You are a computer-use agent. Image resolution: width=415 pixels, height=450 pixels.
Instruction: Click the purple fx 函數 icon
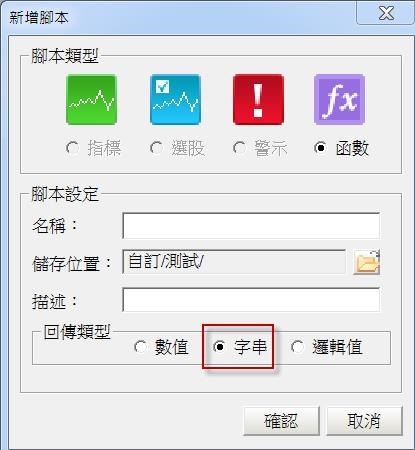coord(339,100)
